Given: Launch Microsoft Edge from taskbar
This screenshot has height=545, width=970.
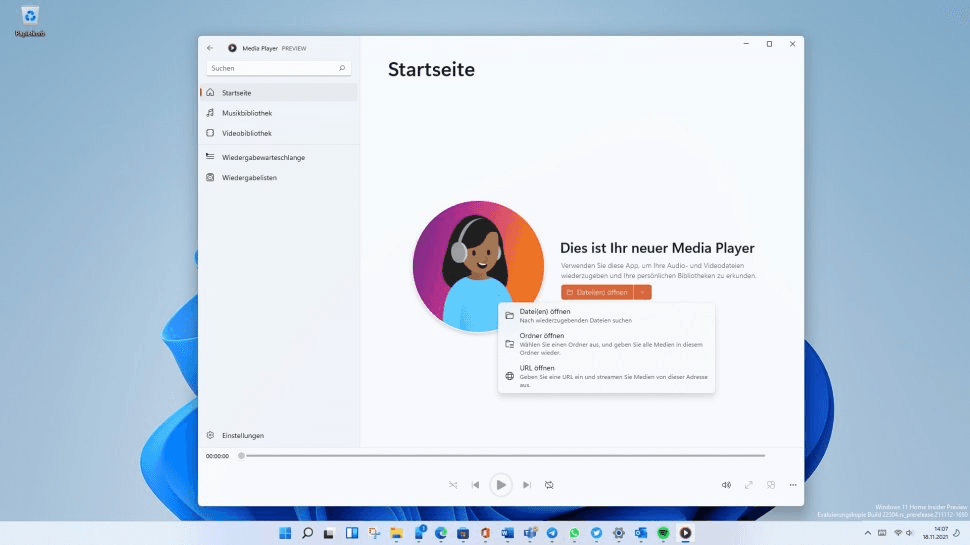Looking at the screenshot, I should (x=441, y=533).
